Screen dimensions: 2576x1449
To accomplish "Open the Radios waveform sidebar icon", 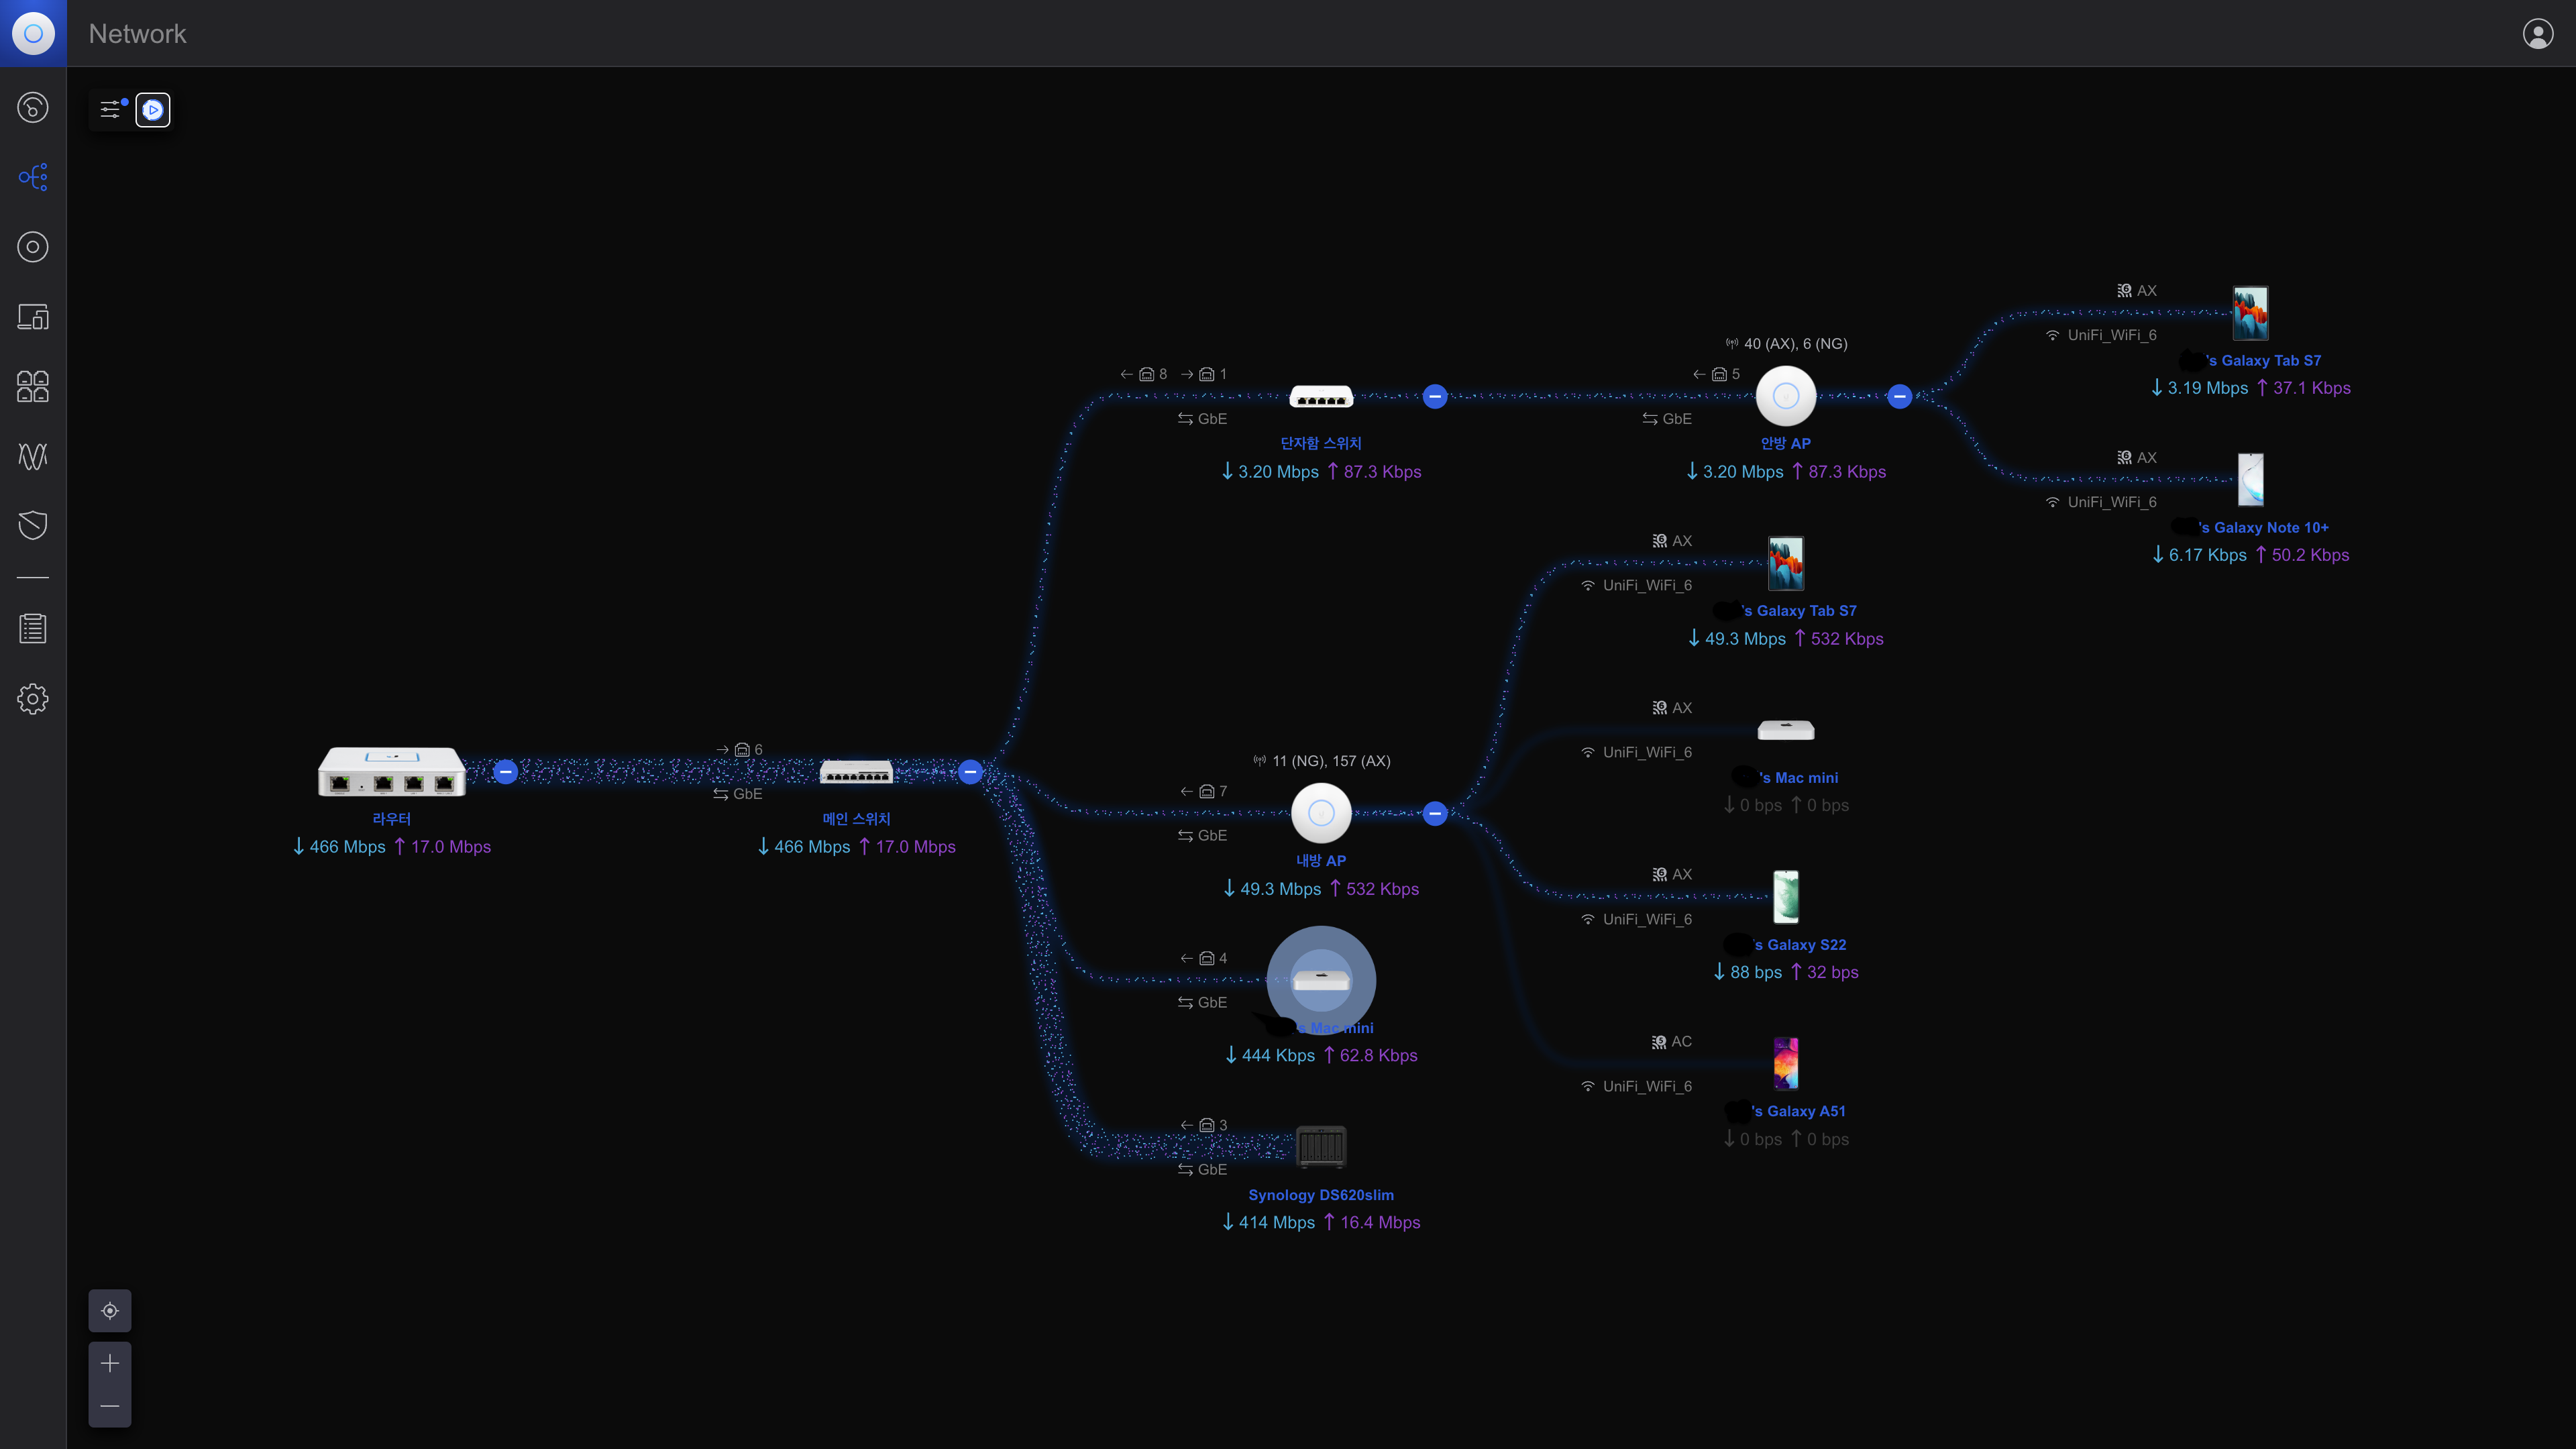I will point(33,456).
